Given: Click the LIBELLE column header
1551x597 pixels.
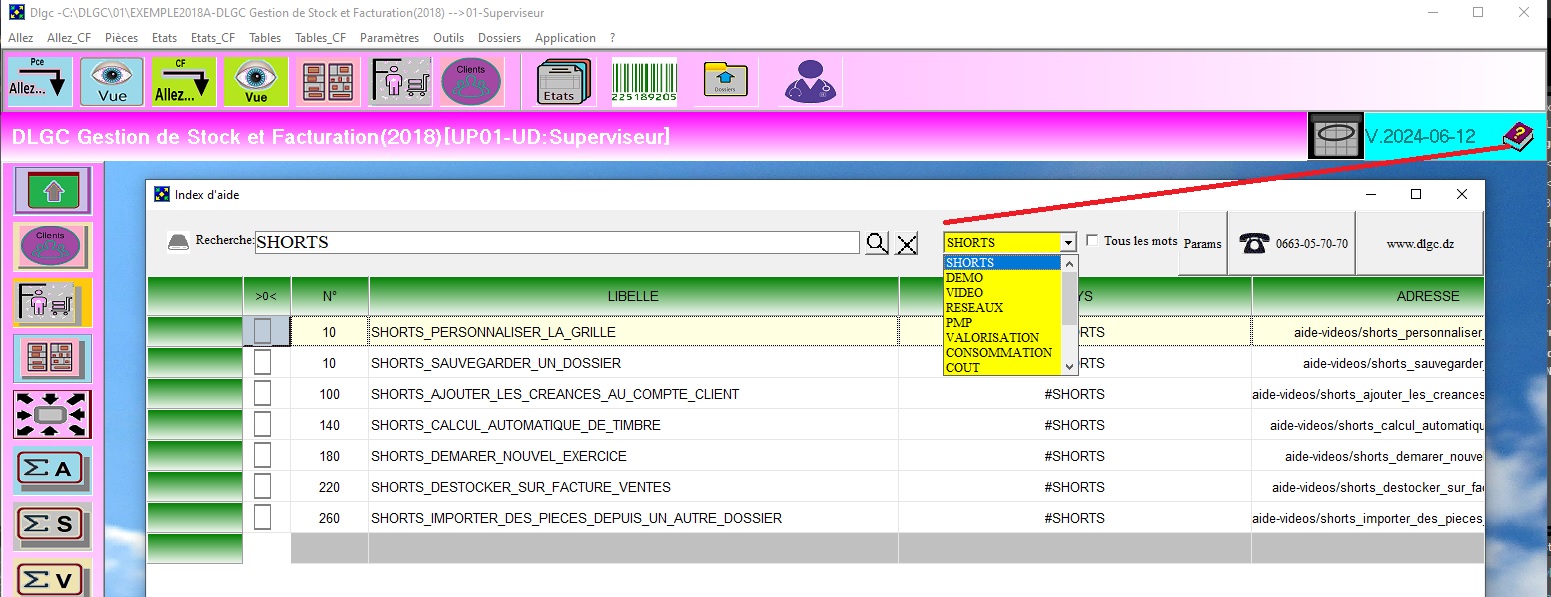Looking at the screenshot, I should pos(633,296).
